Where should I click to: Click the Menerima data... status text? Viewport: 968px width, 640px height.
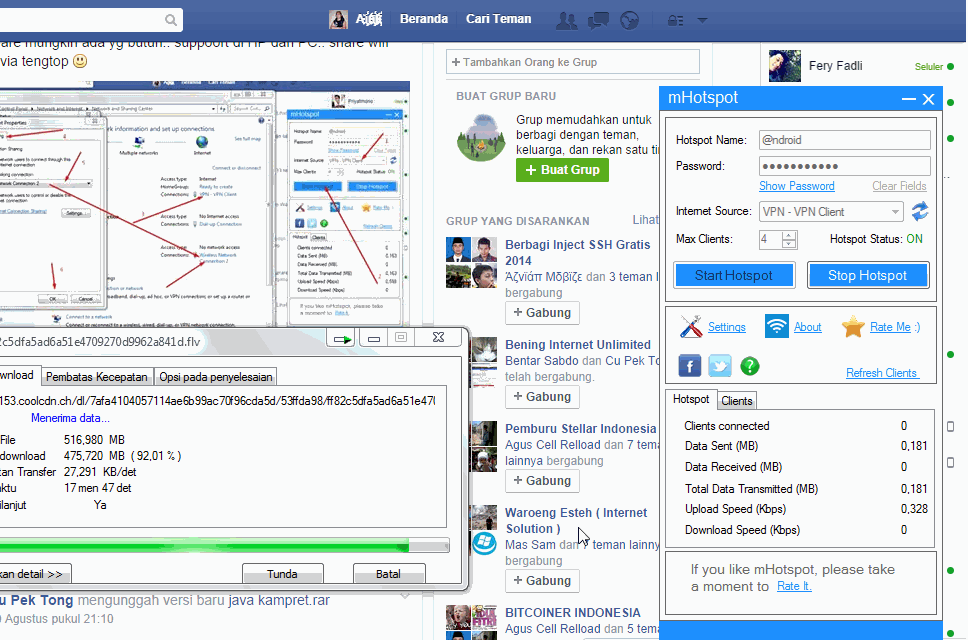point(70,418)
